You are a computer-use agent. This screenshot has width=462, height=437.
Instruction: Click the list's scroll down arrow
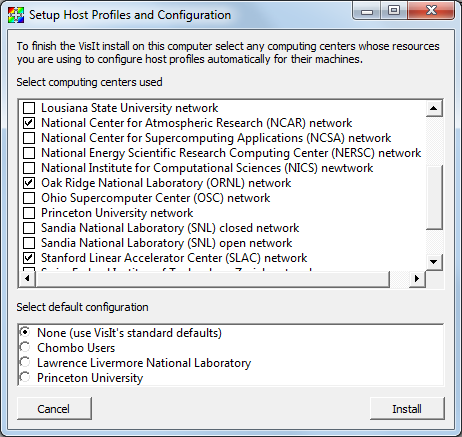[434, 262]
